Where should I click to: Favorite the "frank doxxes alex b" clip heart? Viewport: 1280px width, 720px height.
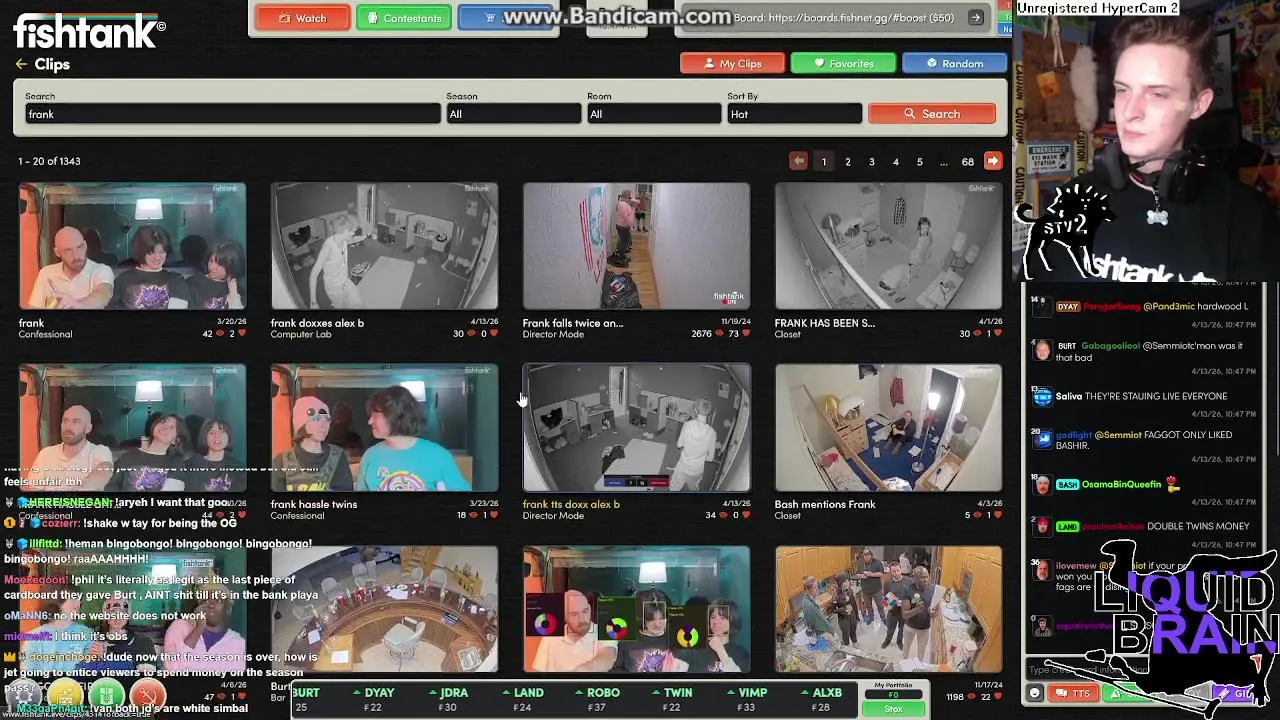pyautogui.click(x=493, y=334)
